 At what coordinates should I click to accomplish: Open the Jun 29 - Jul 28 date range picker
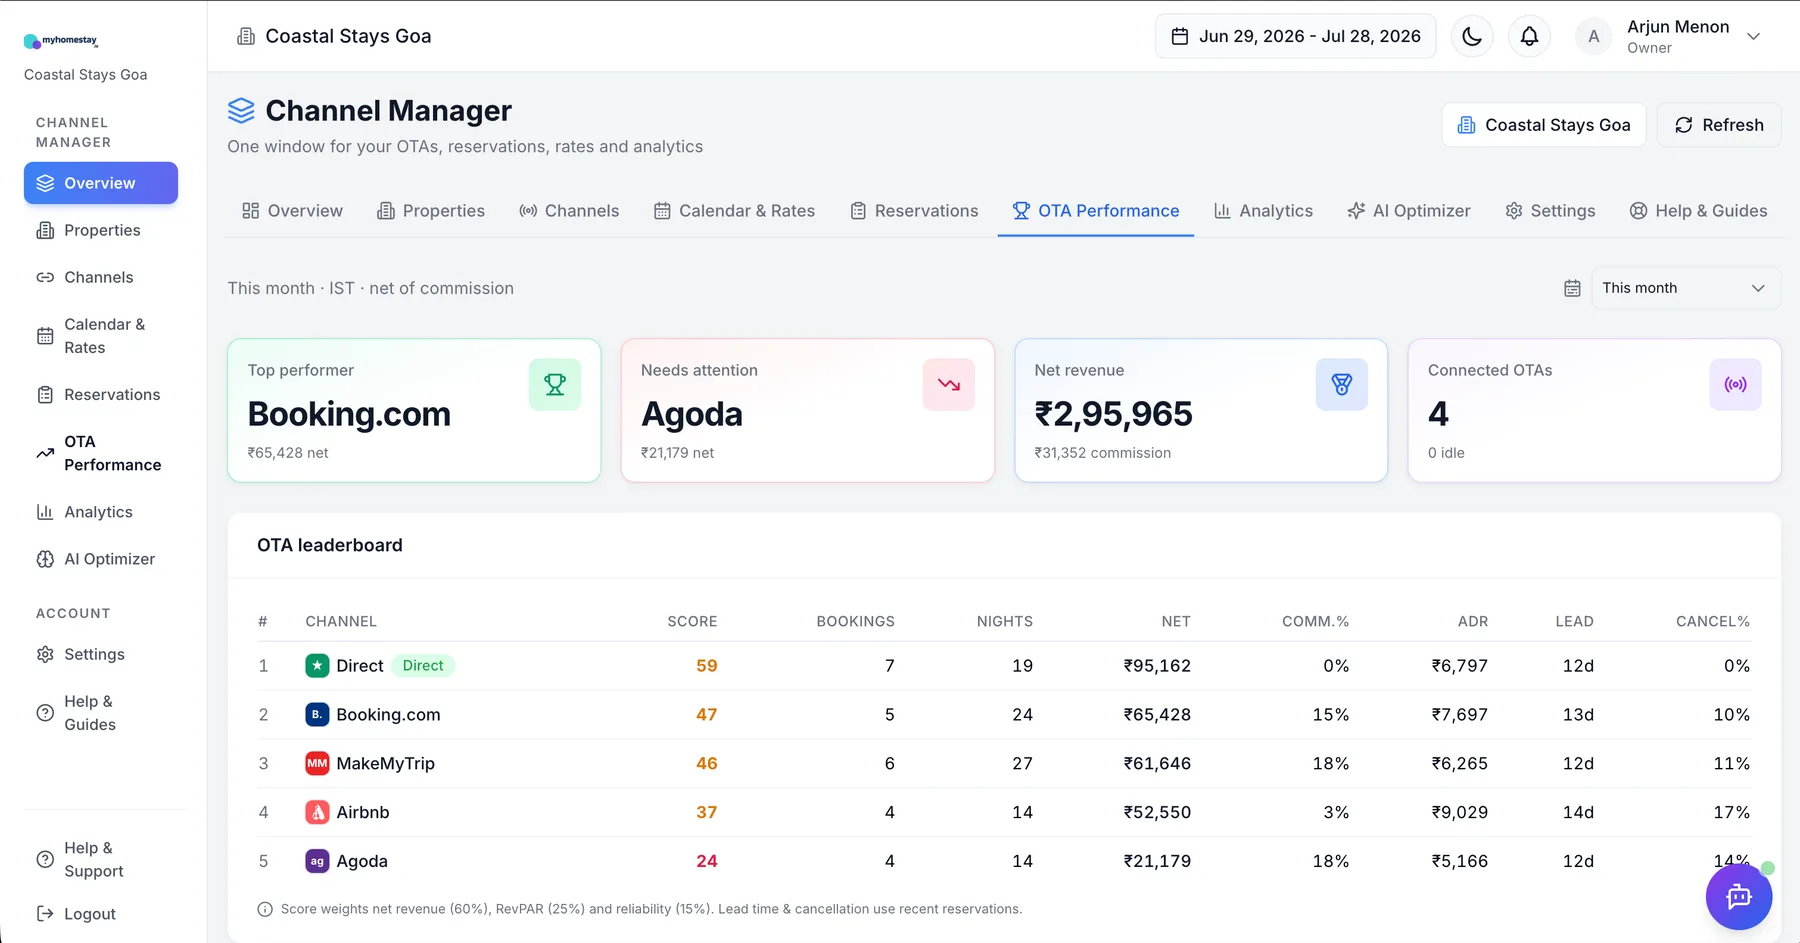click(x=1295, y=36)
